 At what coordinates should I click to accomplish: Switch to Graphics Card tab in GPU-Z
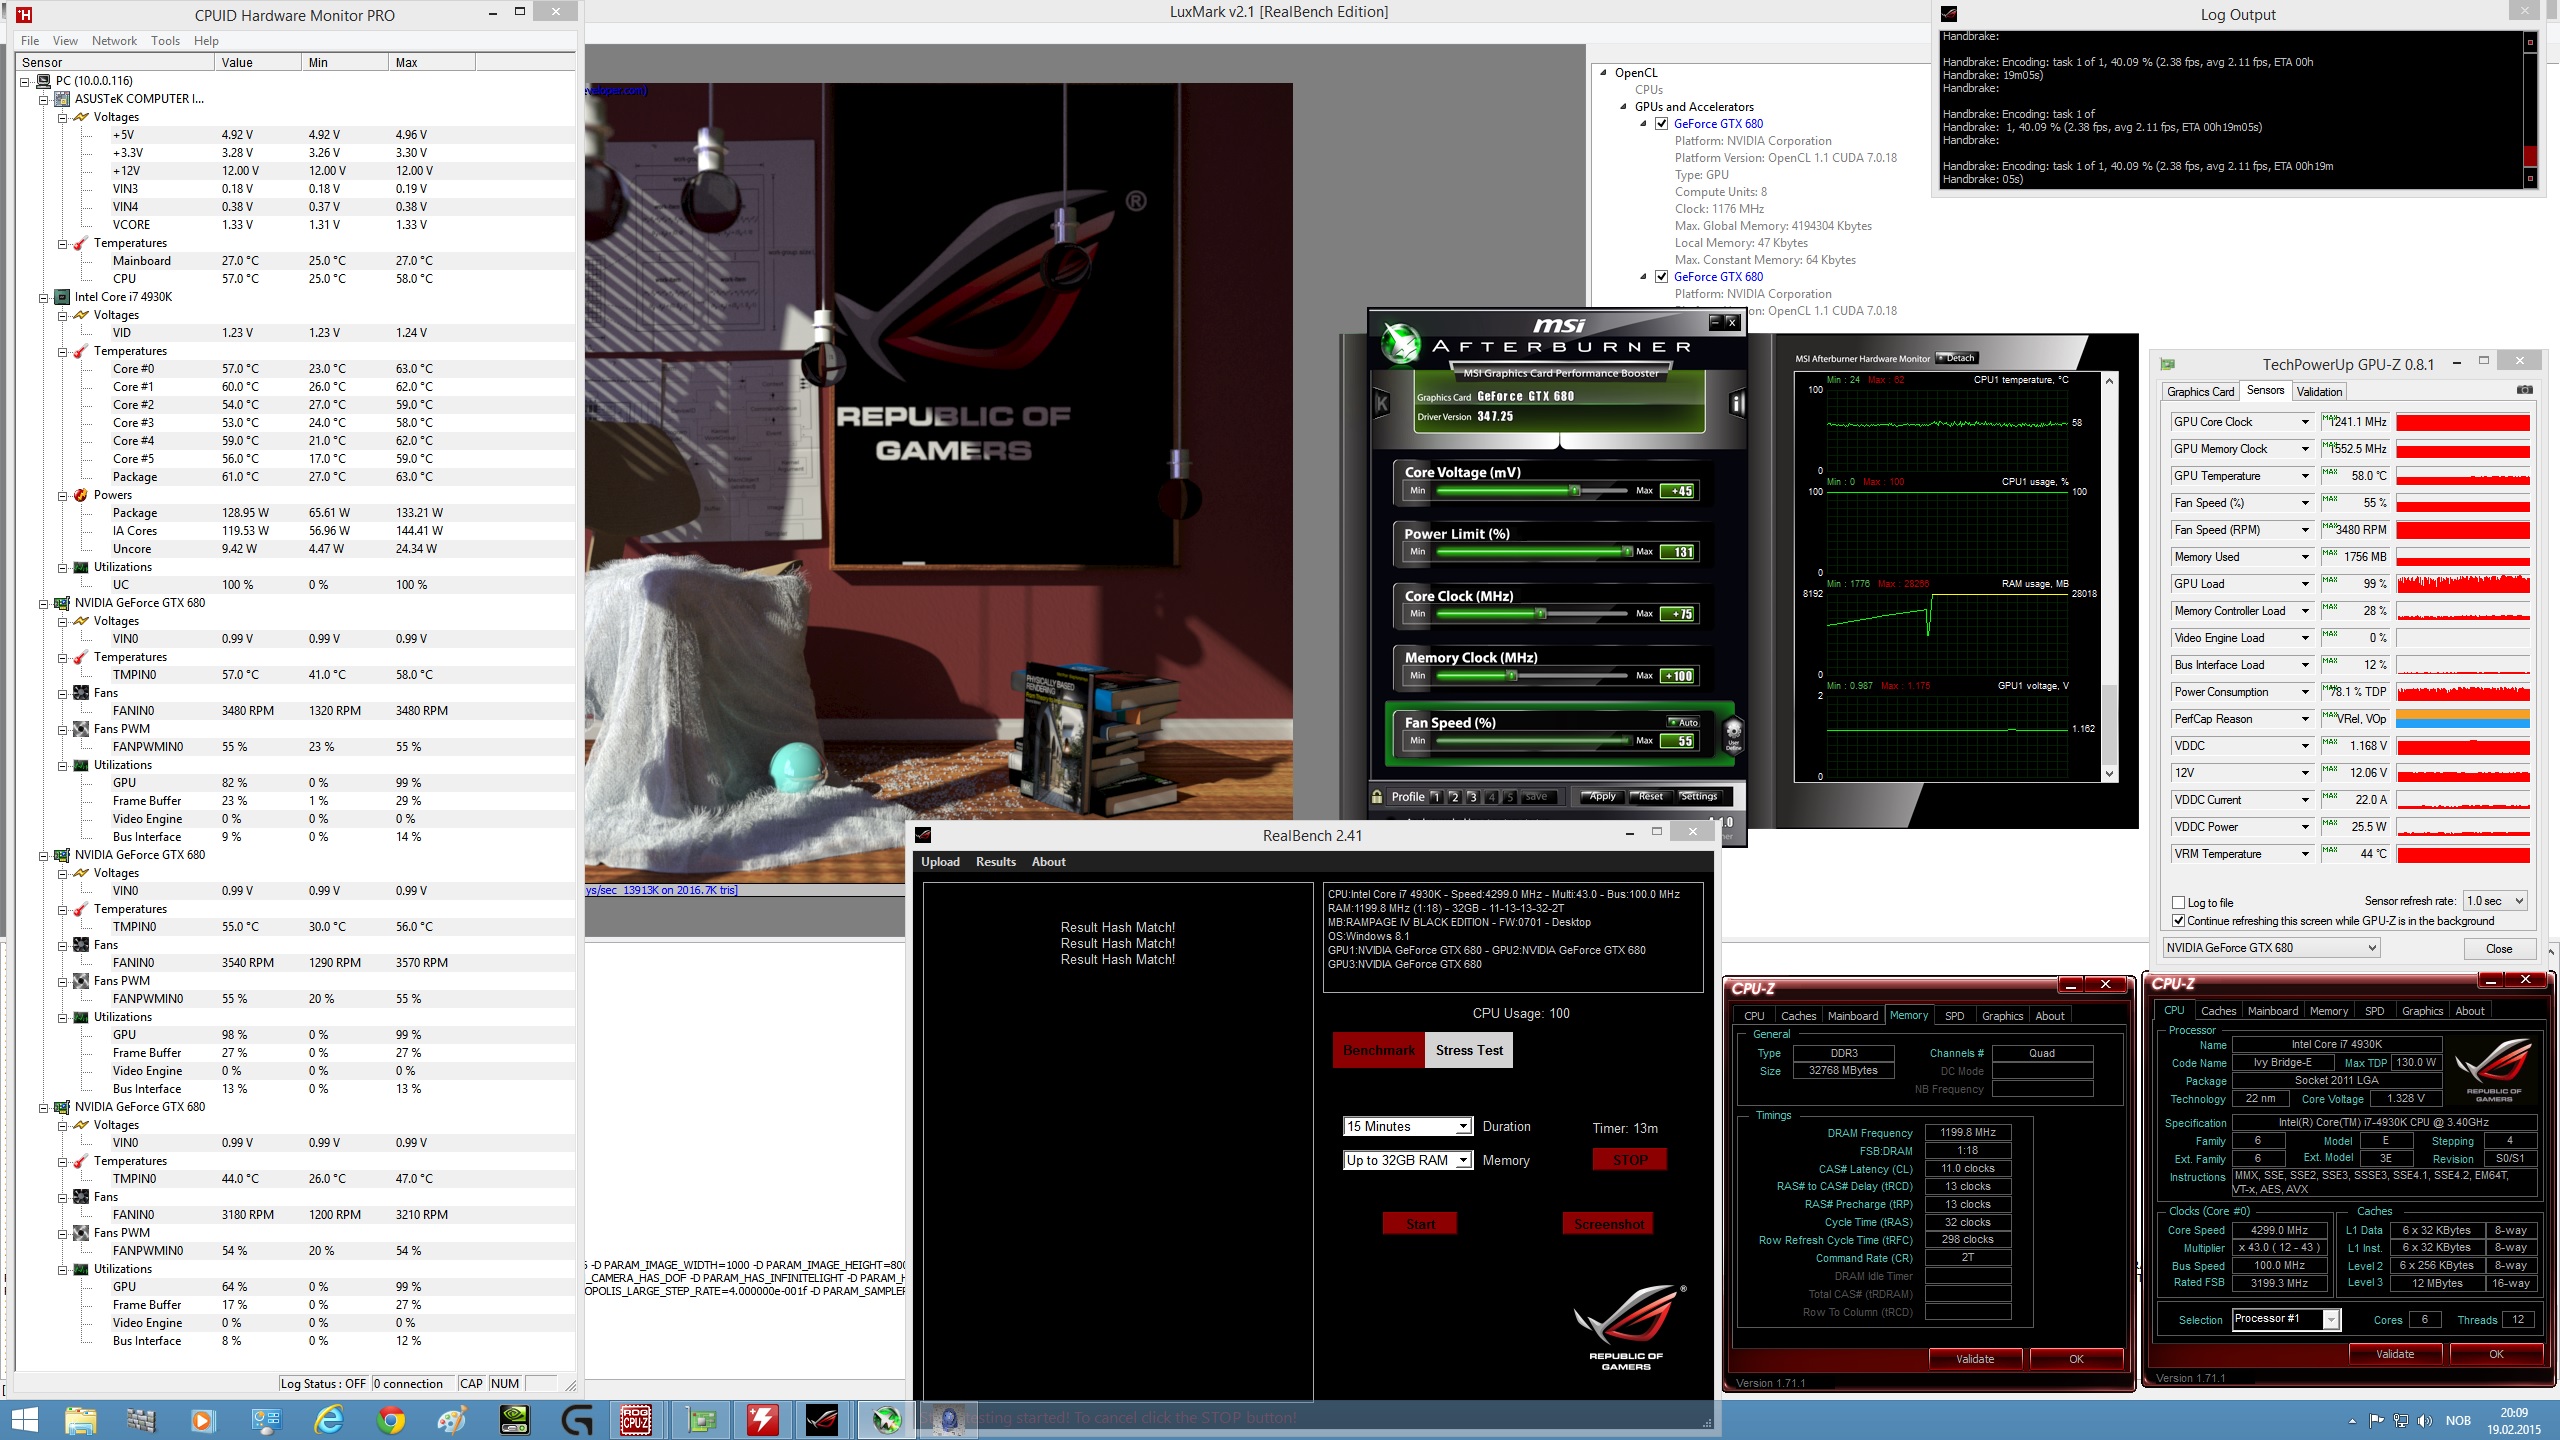coord(2200,392)
